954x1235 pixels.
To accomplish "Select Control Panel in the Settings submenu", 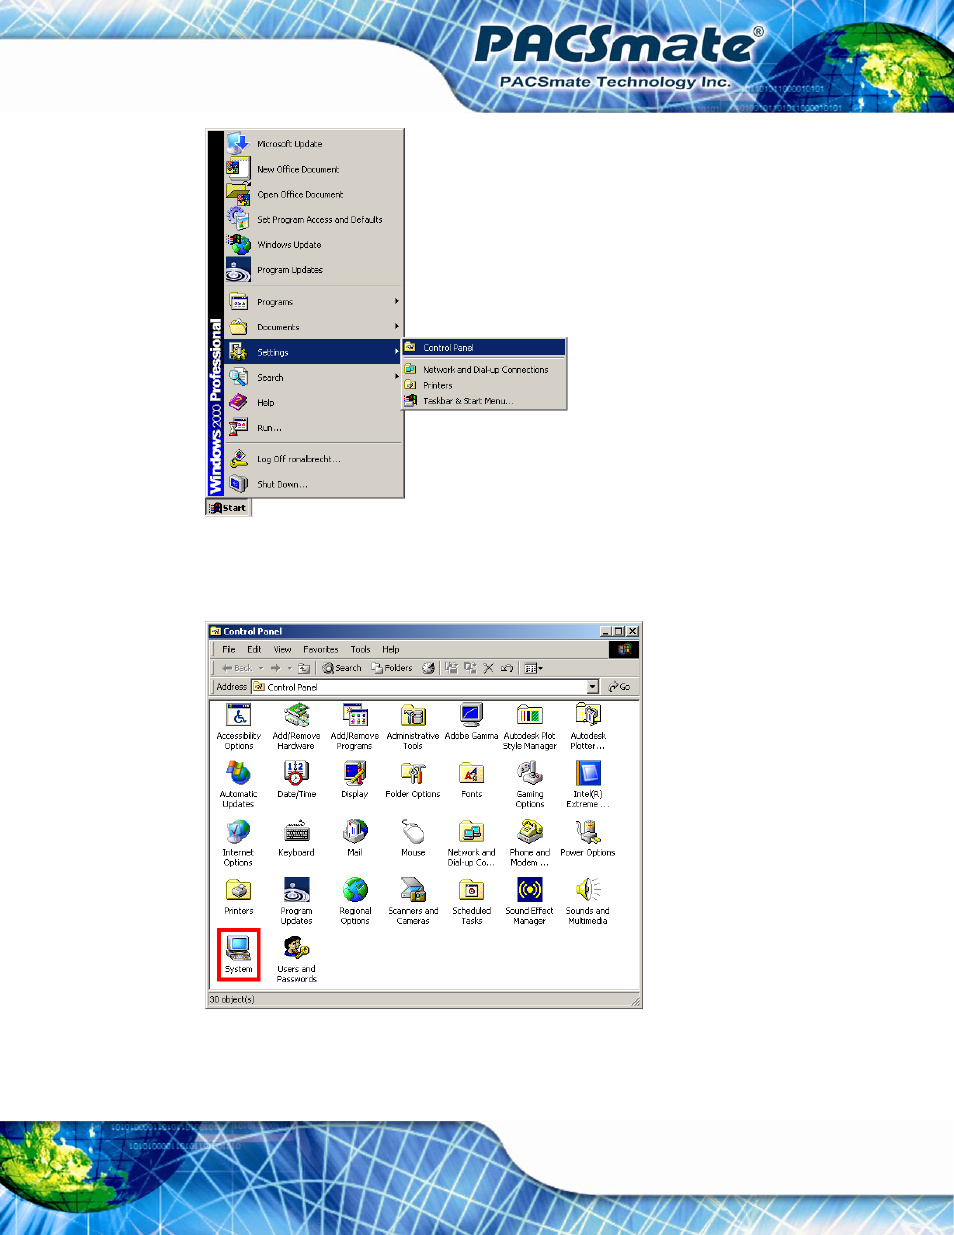I will point(484,348).
